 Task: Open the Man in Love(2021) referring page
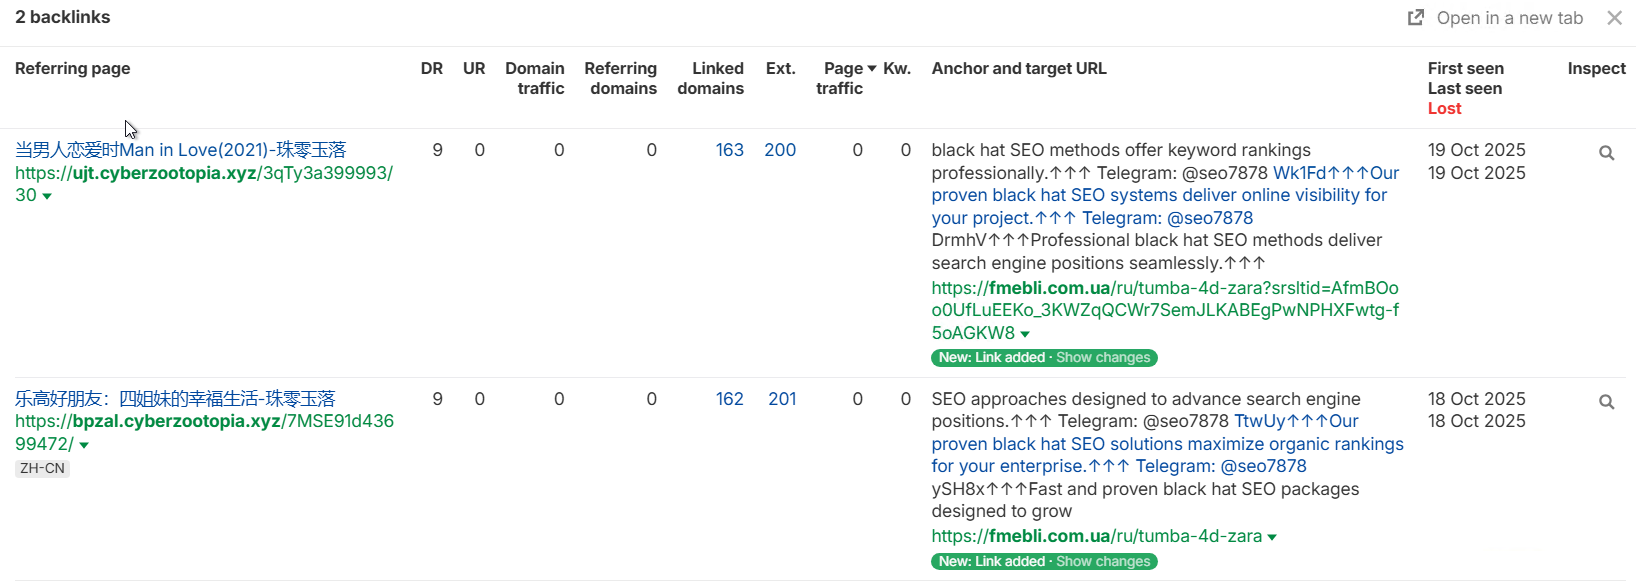(x=180, y=150)
